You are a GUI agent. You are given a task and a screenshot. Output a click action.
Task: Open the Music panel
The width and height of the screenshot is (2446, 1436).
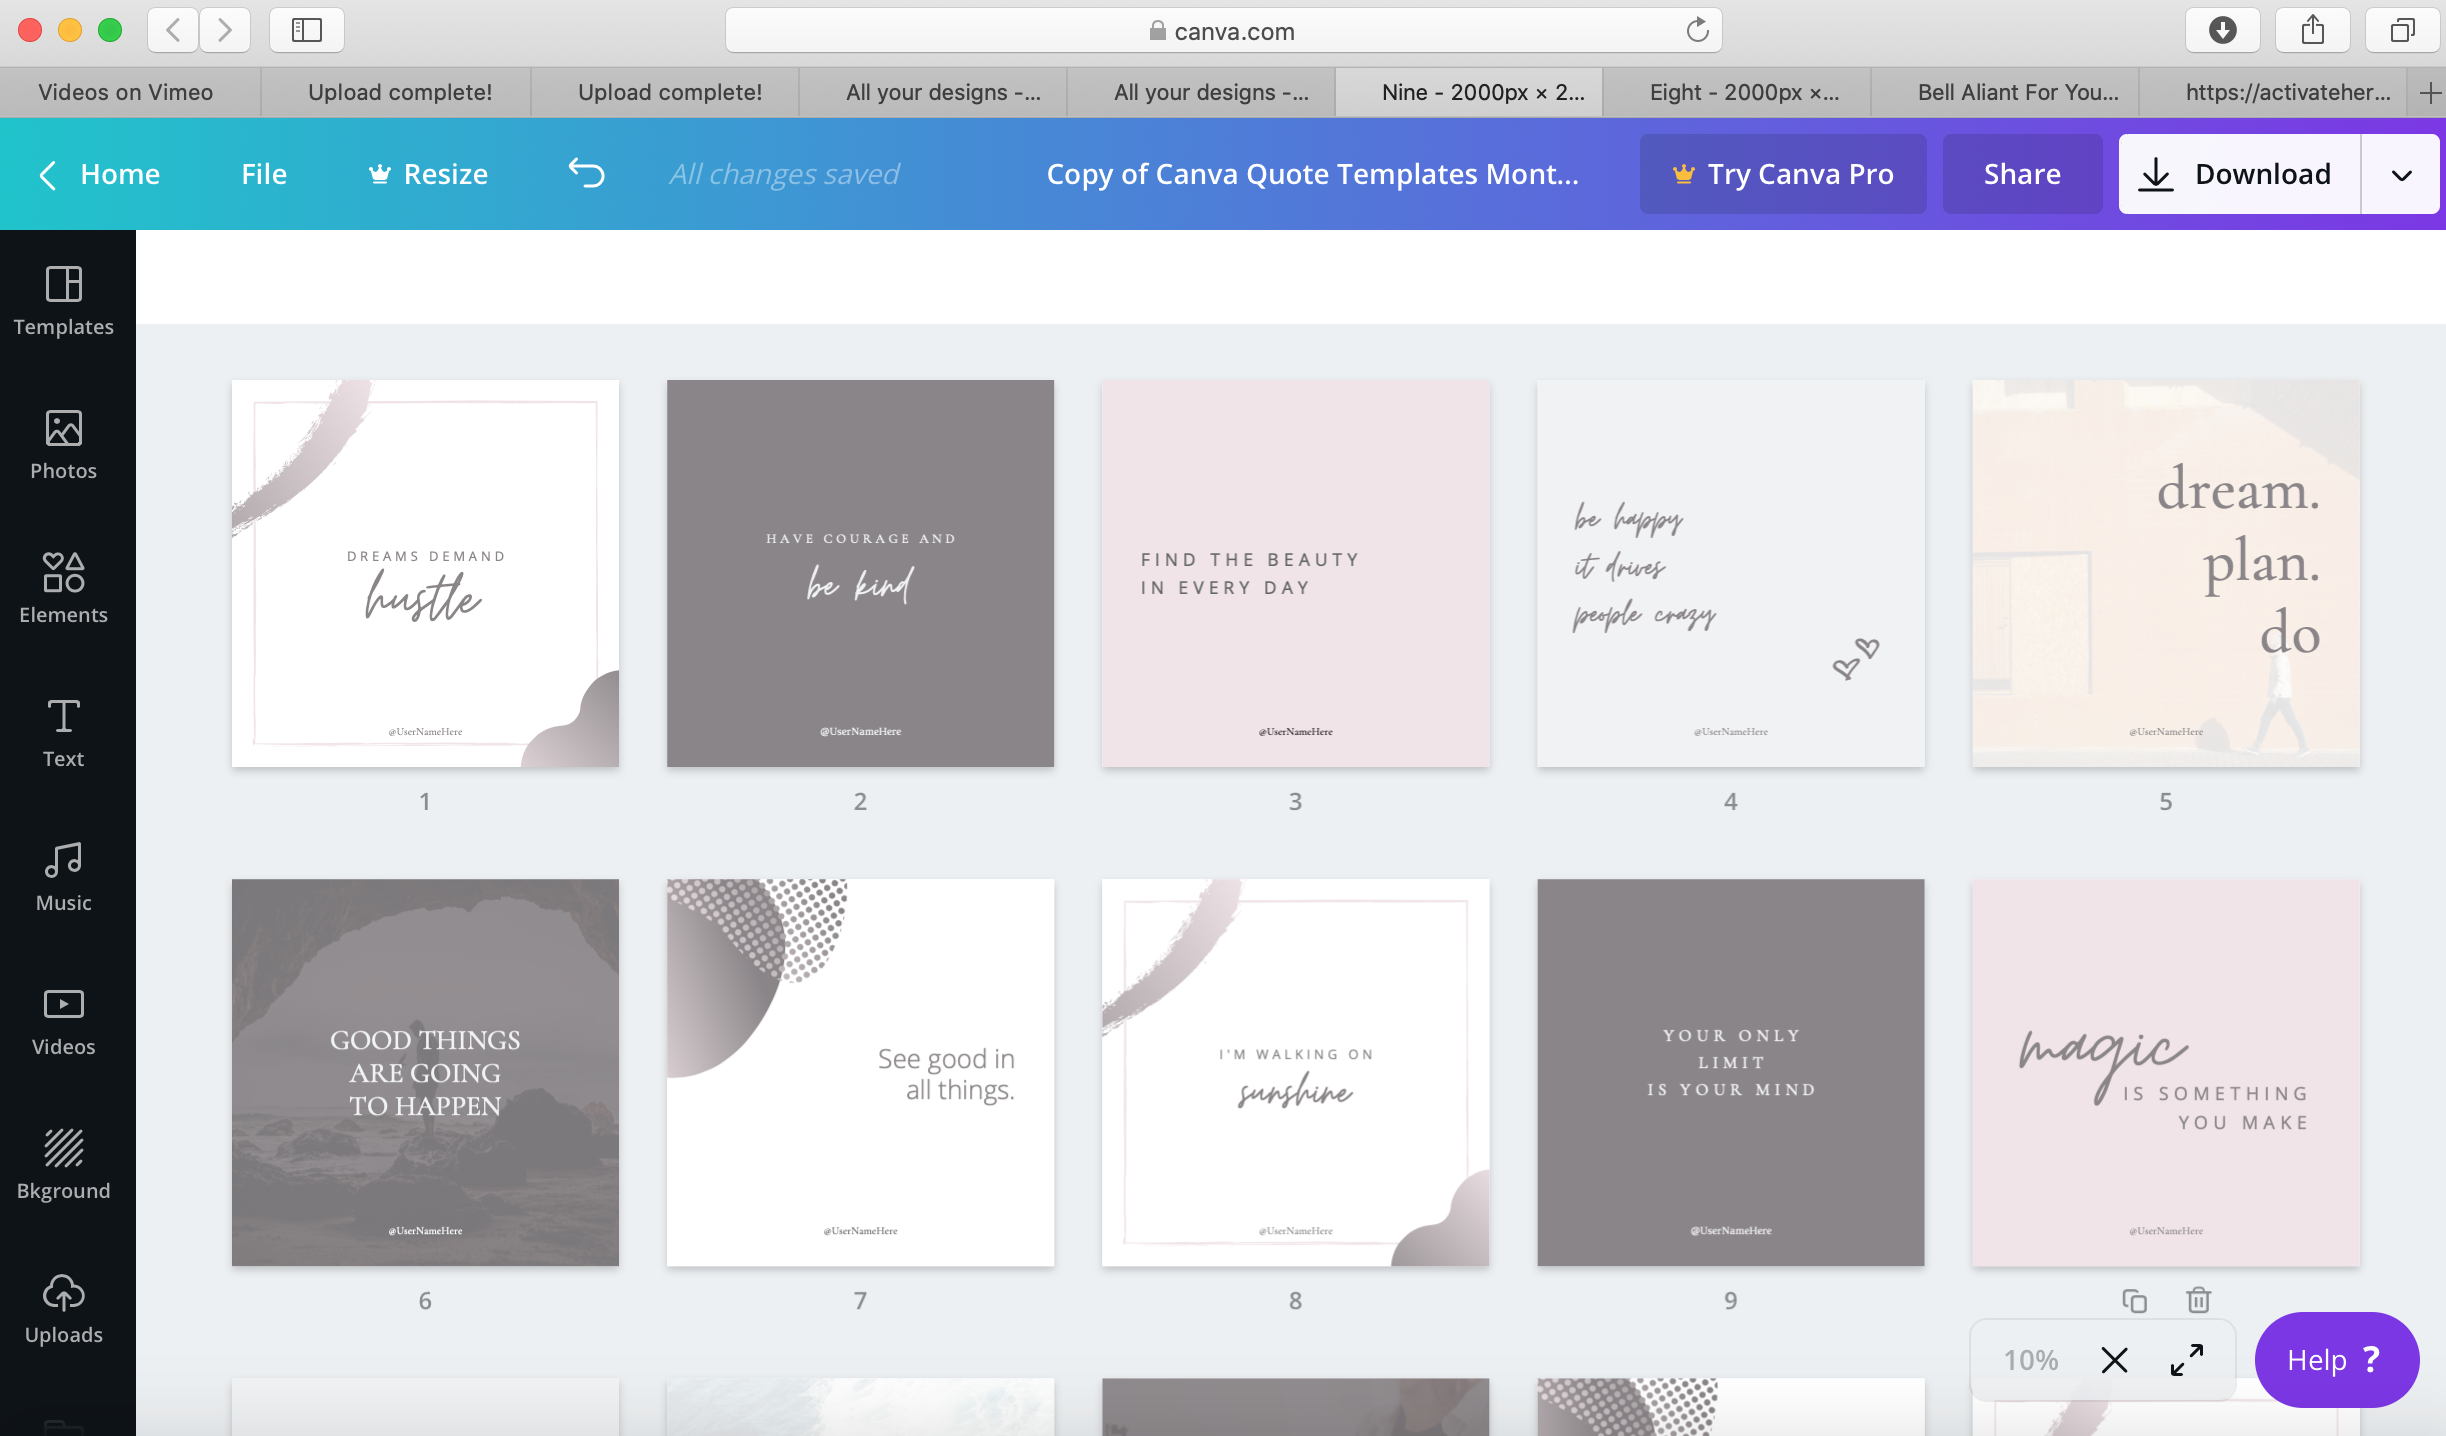pos(64,877)
